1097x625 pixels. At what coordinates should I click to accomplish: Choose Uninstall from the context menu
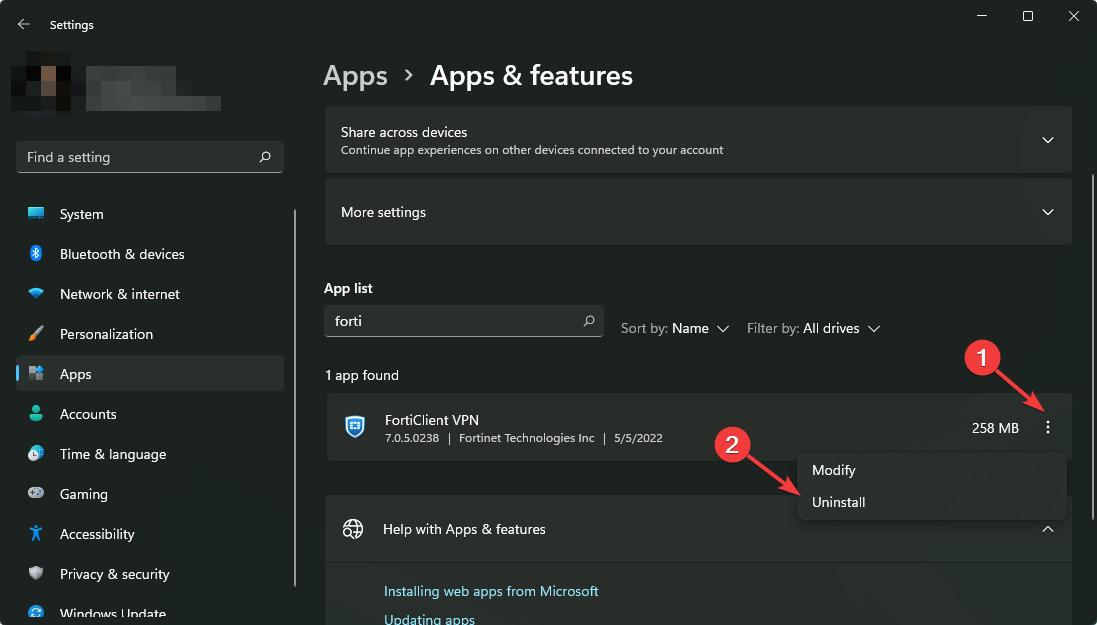tap(838, 502)
